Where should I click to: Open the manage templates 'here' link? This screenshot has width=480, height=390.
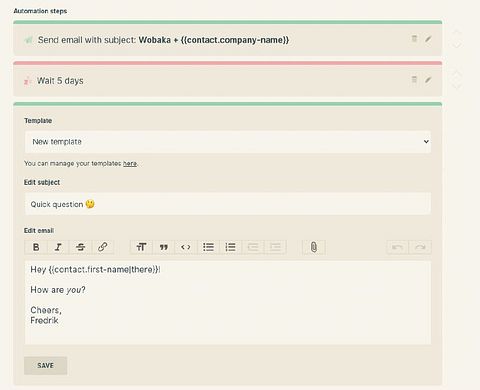click(x=130, y=163)
